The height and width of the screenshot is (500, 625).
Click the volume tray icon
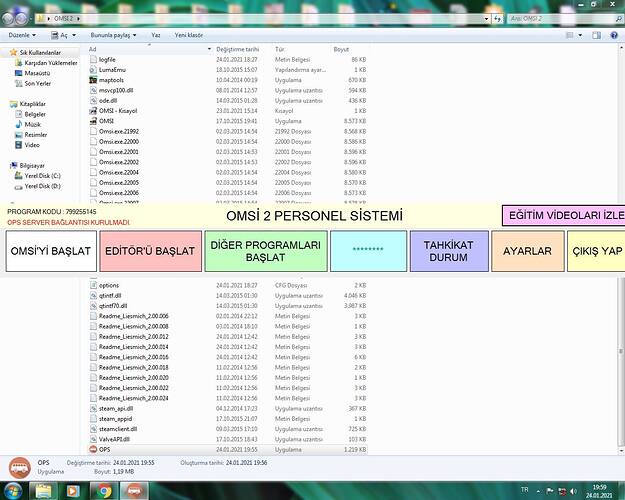pos(574,491)
